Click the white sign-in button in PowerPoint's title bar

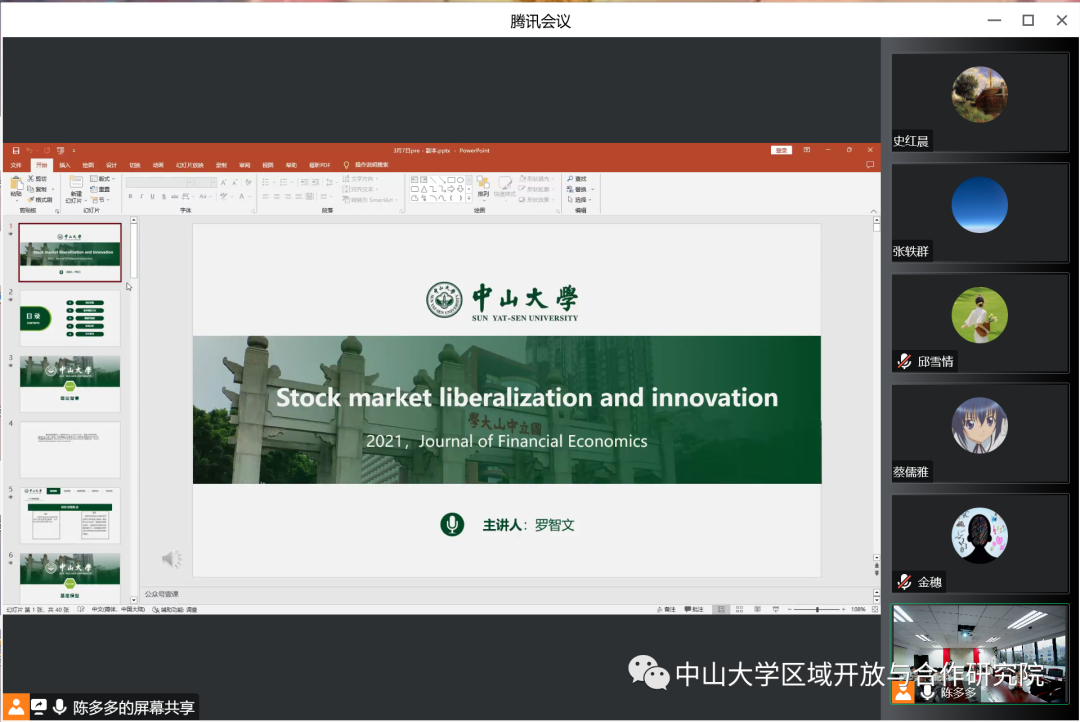pos(781,150)
